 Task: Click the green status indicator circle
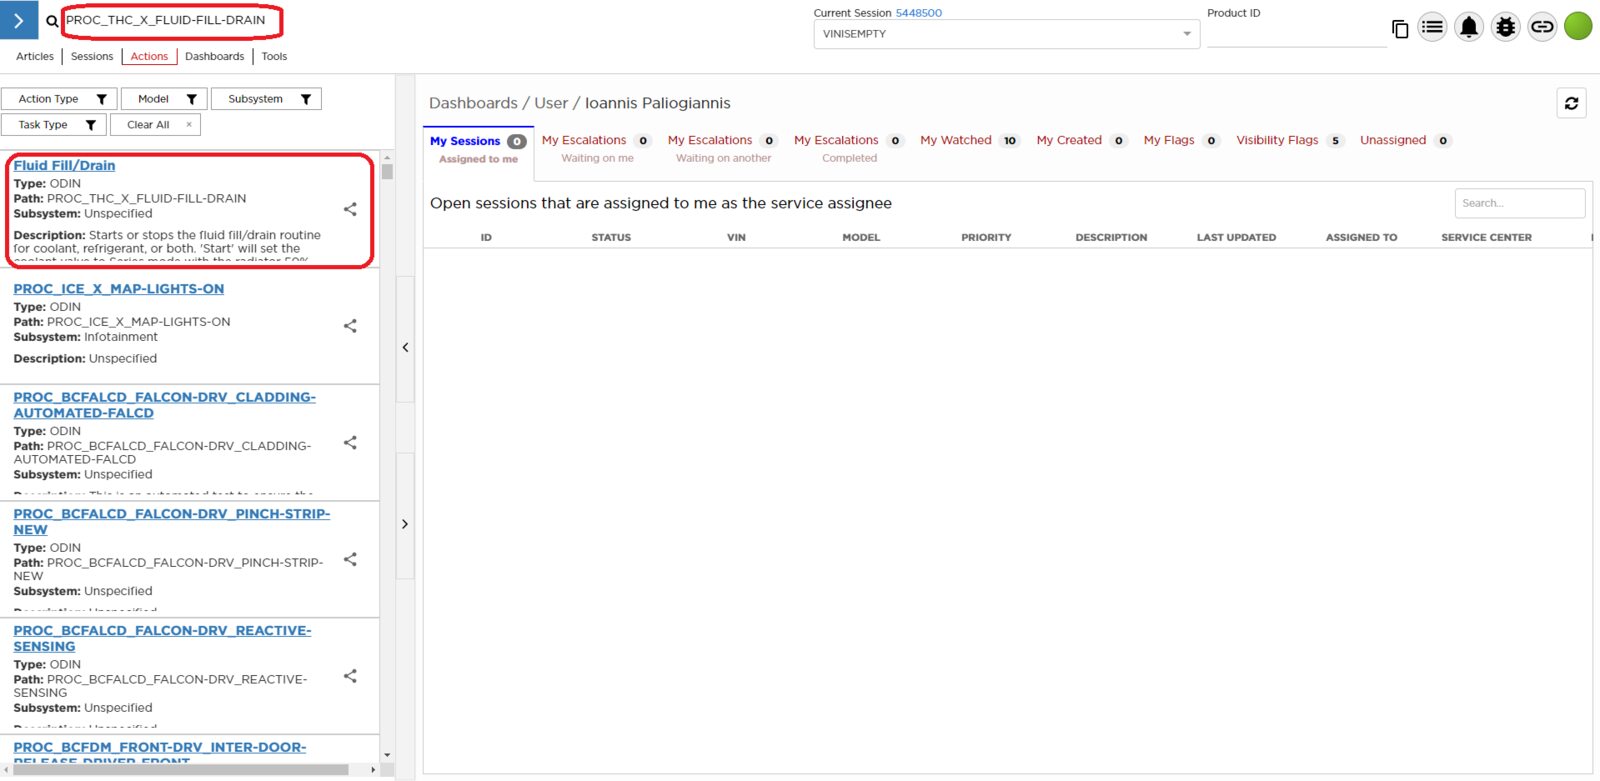tap(1578, 26)
